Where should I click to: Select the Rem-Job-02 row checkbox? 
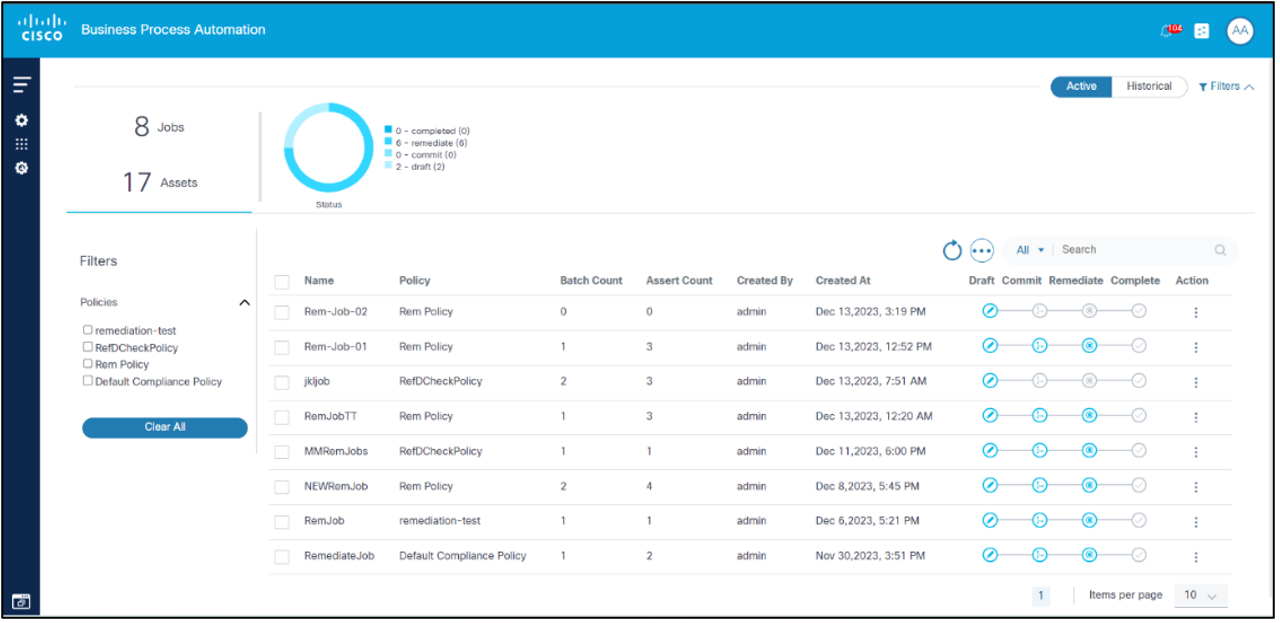[x=282, y=313]
